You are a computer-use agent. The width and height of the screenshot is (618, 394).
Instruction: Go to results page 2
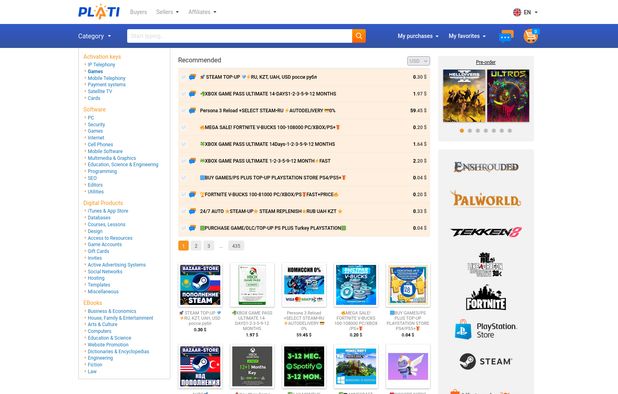pos(196,246)
